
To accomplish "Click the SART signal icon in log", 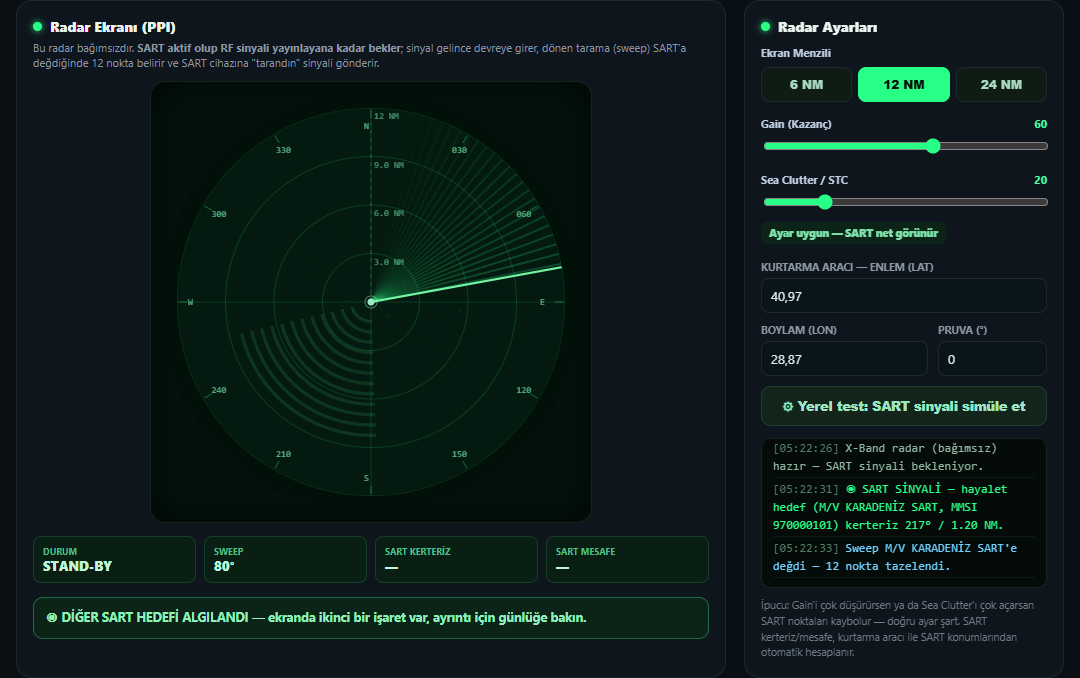I will pyautogui.click(x=851, y=489).
